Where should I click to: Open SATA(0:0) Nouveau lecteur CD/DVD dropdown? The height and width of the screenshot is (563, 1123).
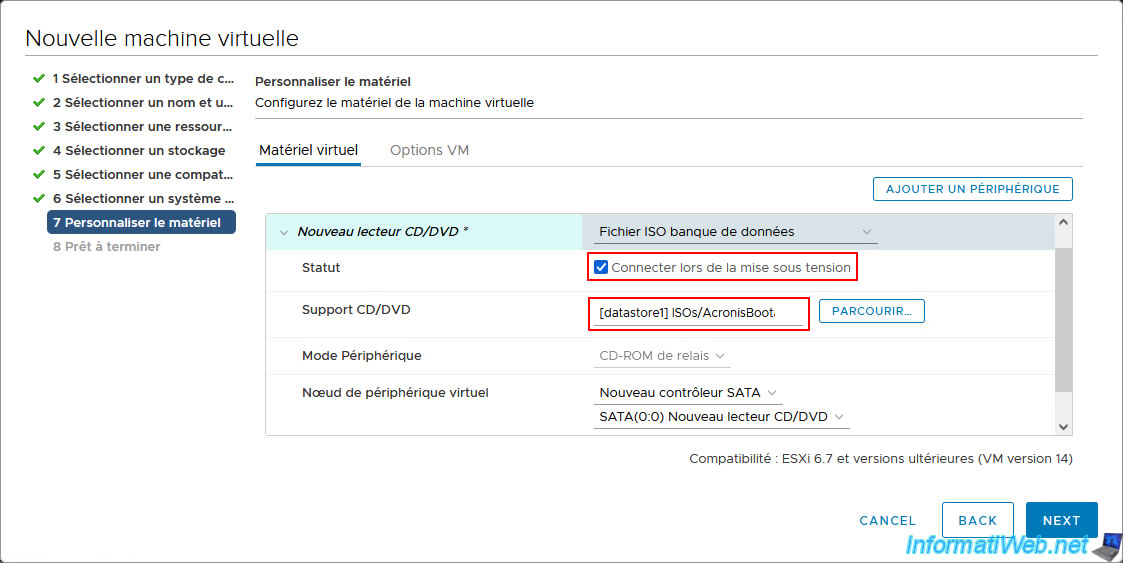click(x=721, y=416)
